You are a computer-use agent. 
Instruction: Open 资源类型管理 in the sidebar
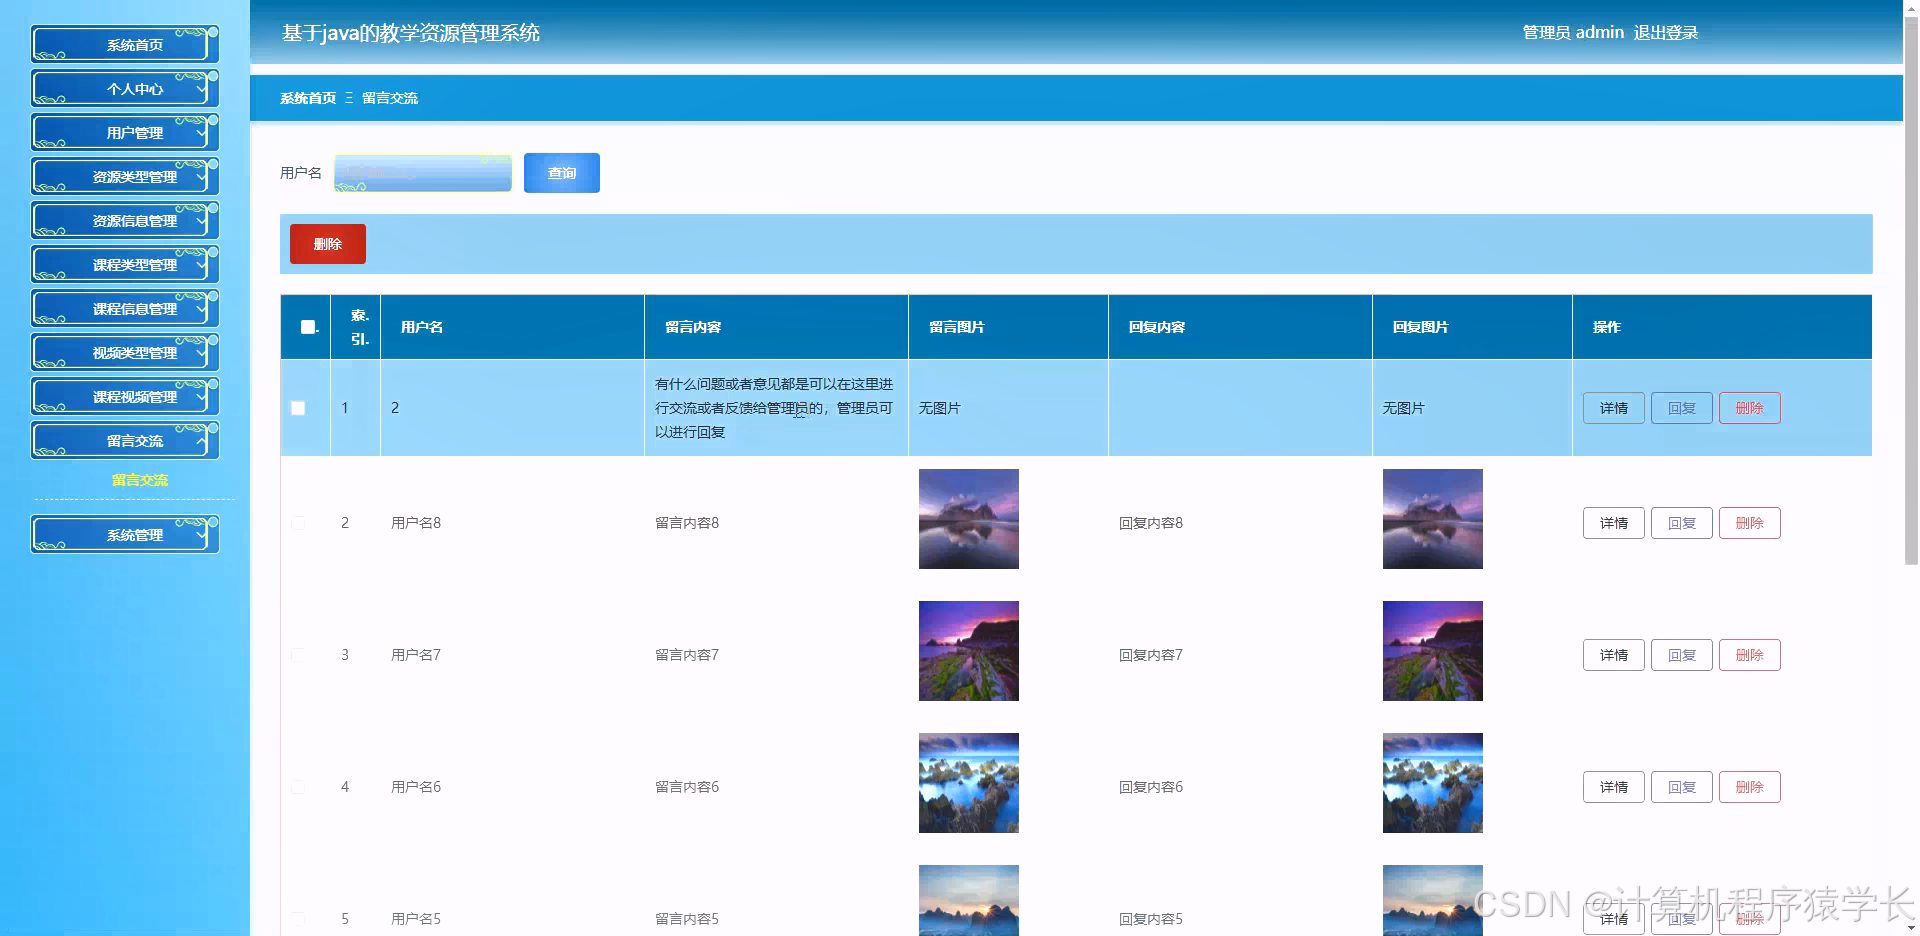pos(124,176)
